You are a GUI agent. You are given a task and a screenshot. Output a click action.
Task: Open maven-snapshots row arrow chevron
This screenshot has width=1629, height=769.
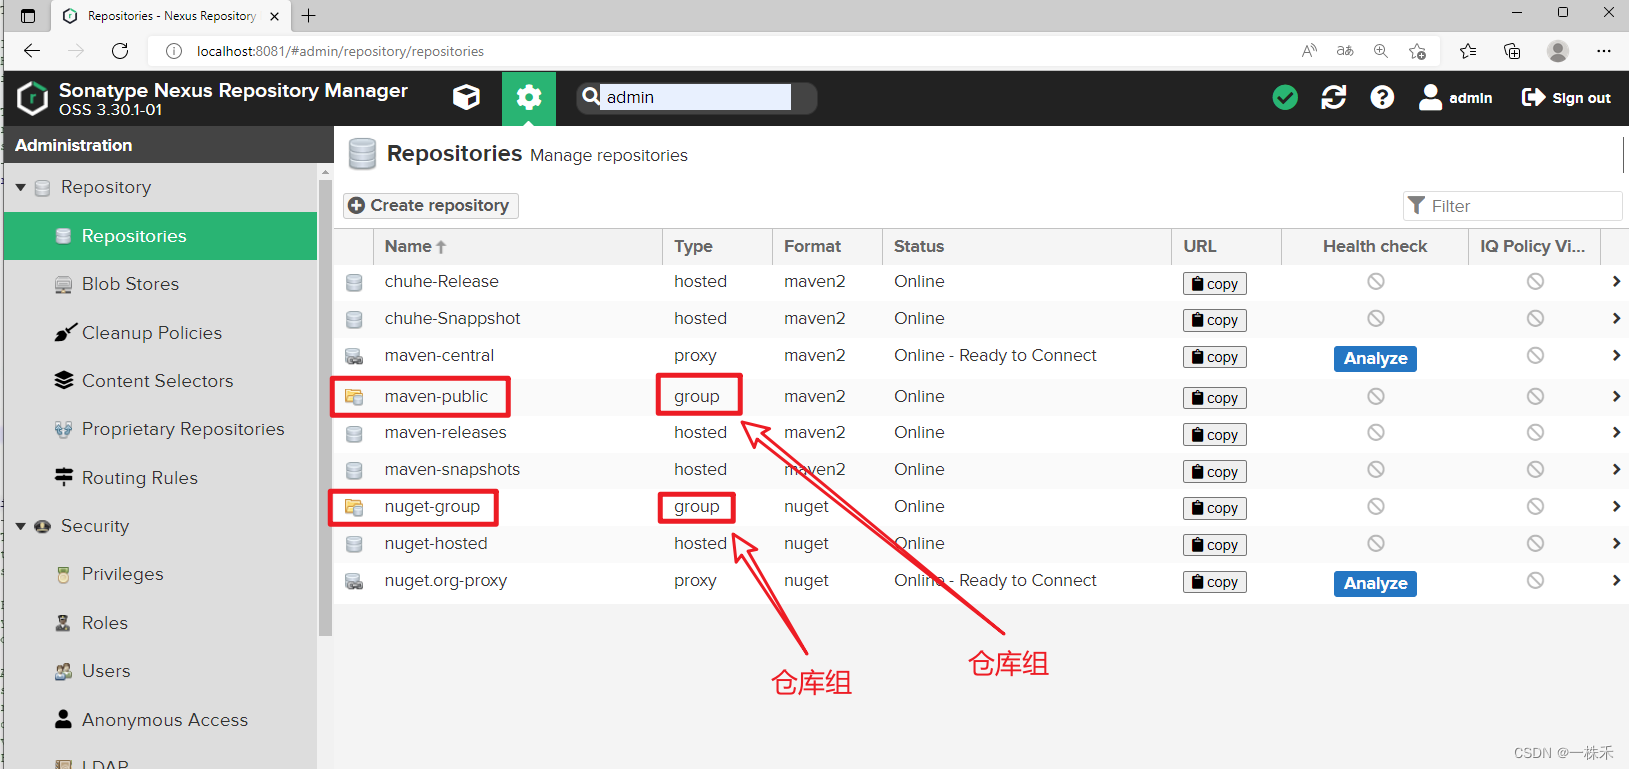pos(1616,469)
